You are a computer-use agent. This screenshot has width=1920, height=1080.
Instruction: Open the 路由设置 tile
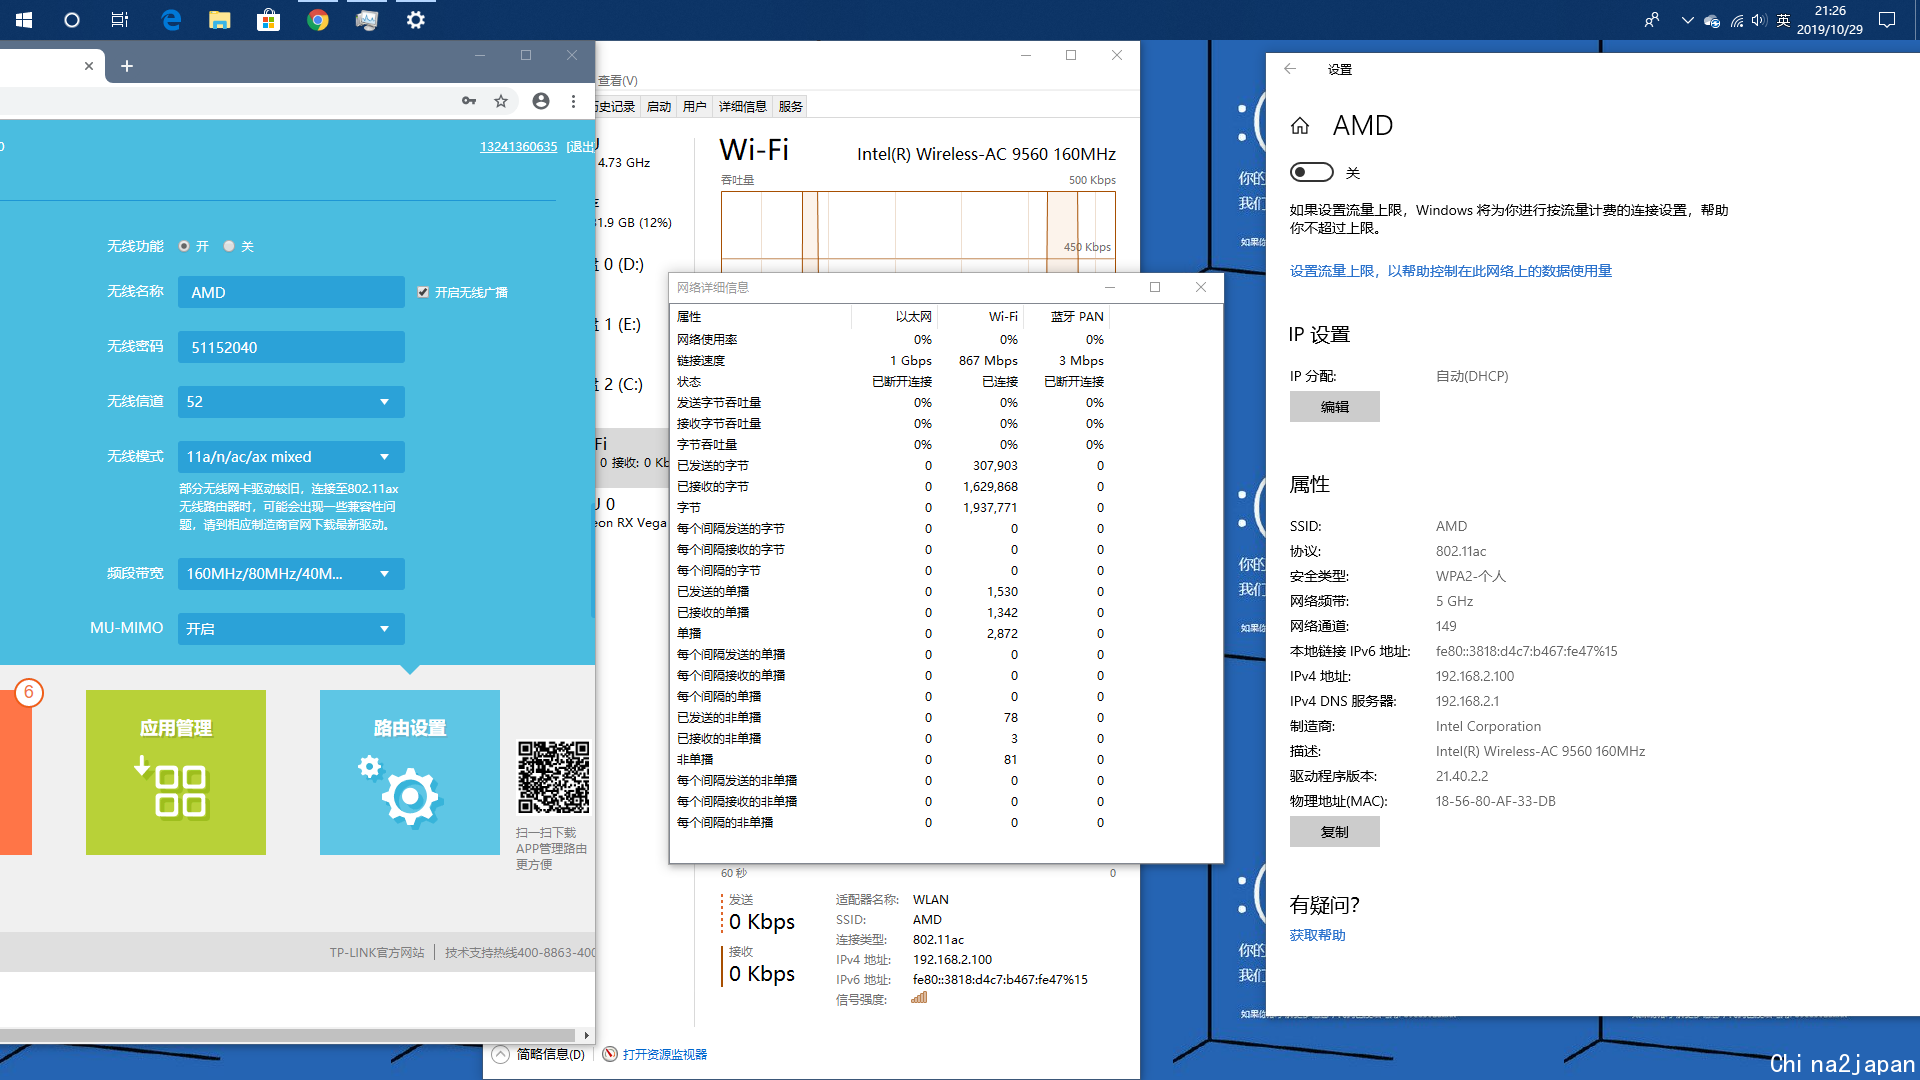[x=410, y=772]
